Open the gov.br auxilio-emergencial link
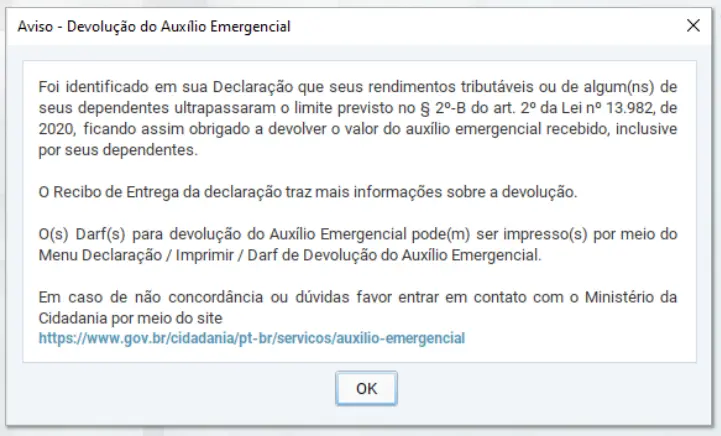The image size is (721, 436). click(x=251, y=338)
